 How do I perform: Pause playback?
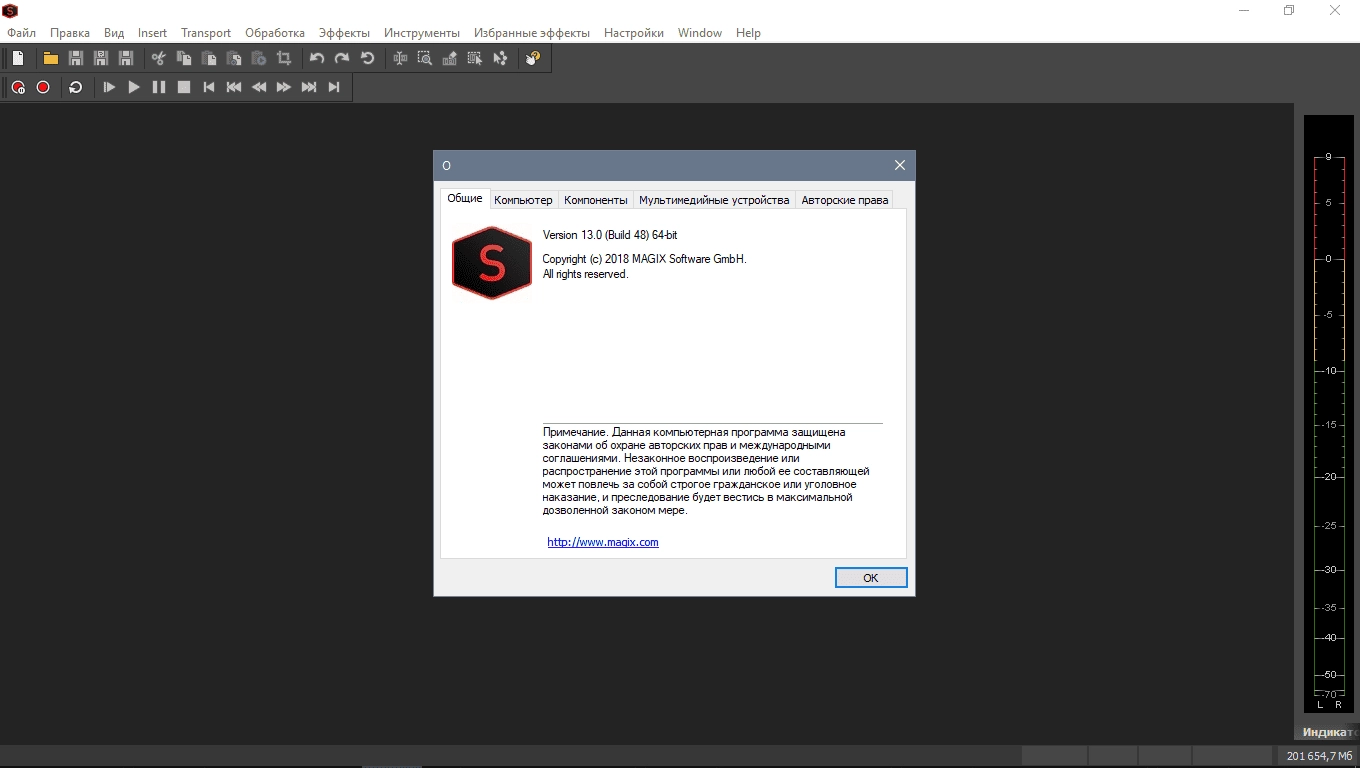[159, 87]
